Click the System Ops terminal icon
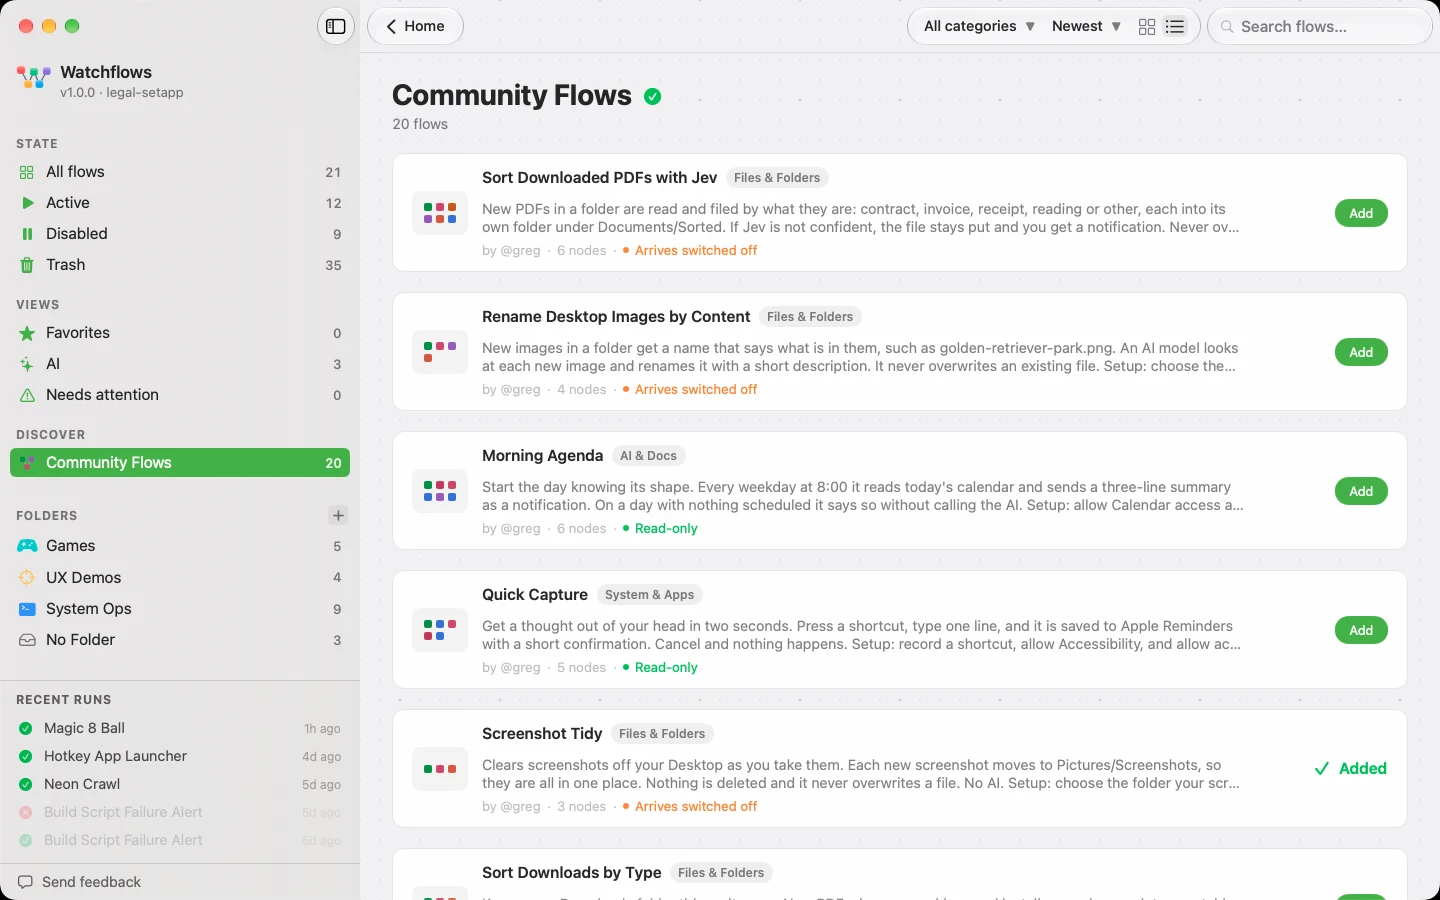This screenshot has width=1440, height=900. tap(27, 609)
